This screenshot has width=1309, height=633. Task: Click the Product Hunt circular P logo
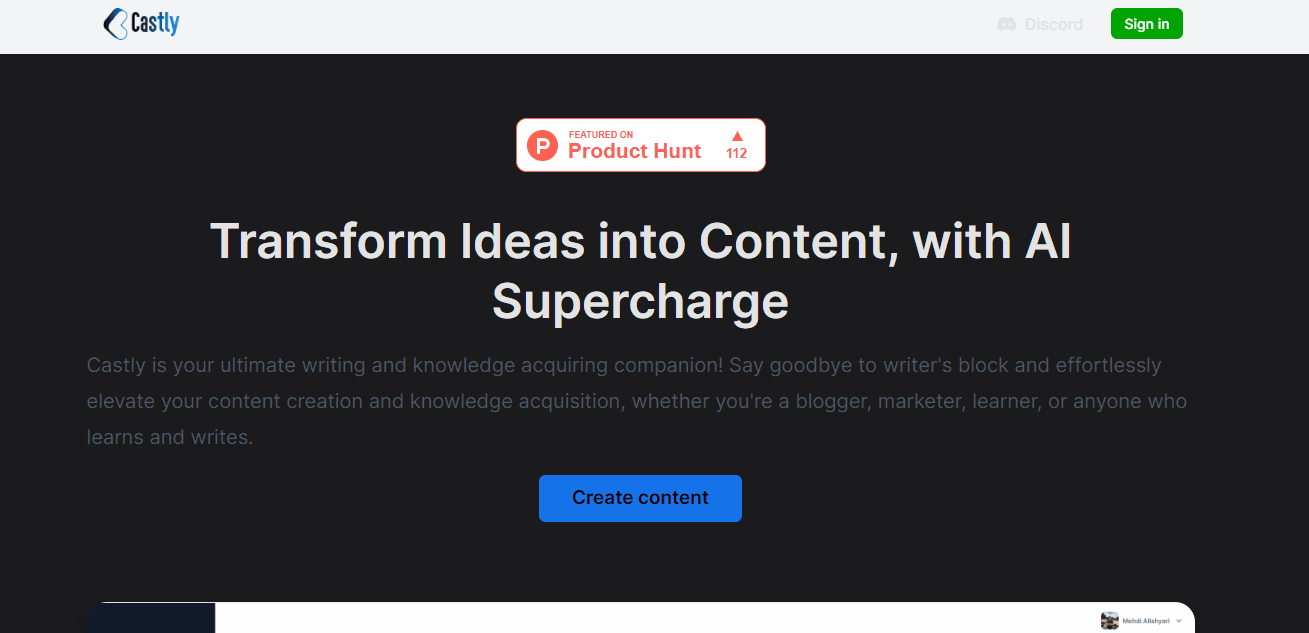542,146
